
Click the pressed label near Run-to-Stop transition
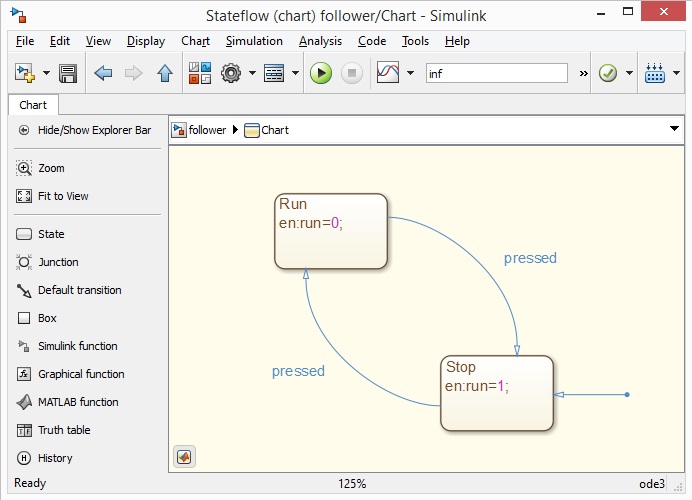point(530,258)
